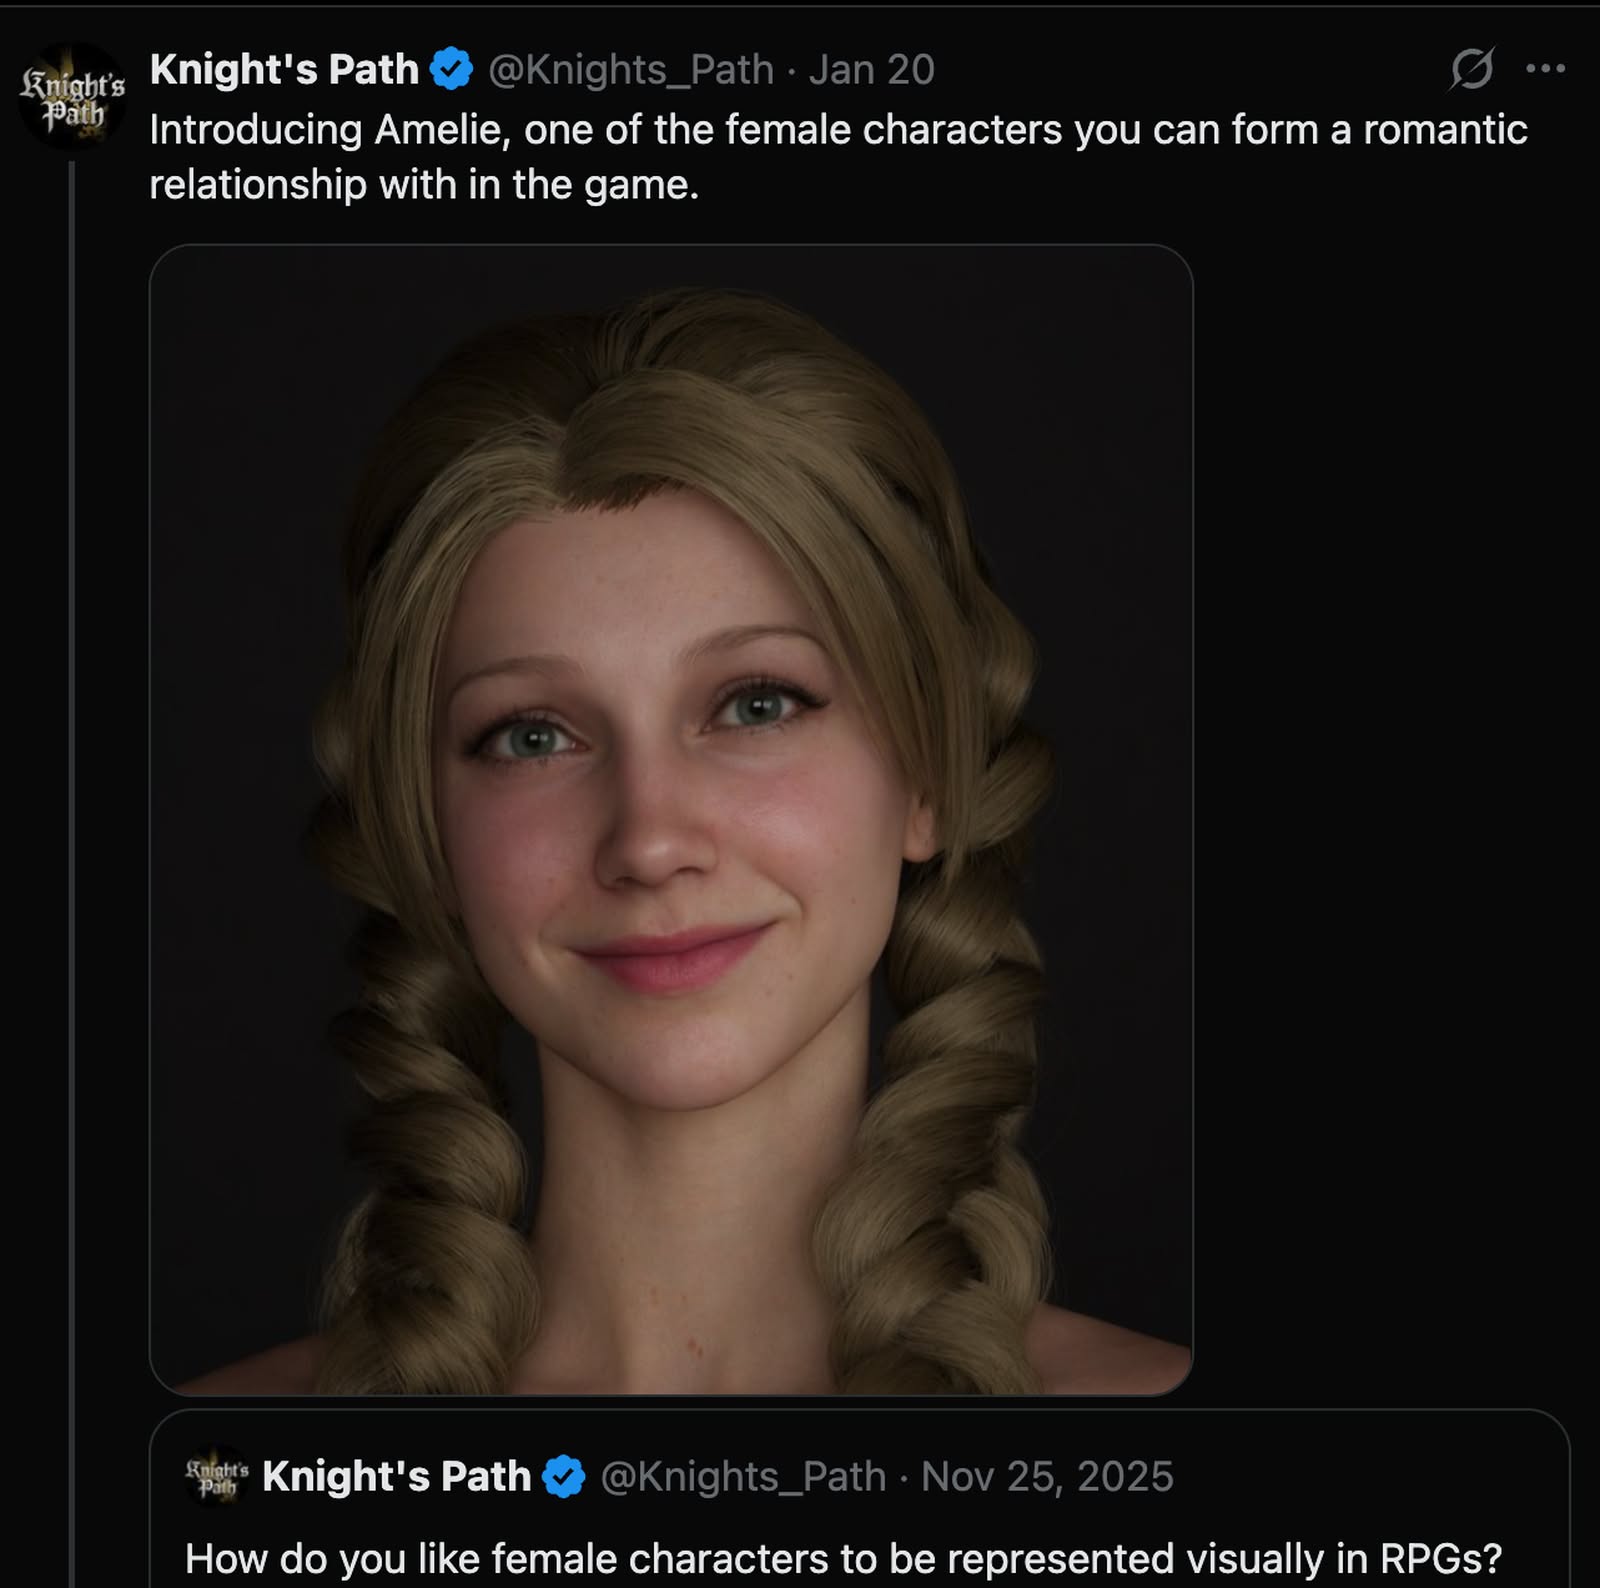Click the @Knights_Path handle in main post
This screenshot has height=1588, width=1600.
(631, 70)
